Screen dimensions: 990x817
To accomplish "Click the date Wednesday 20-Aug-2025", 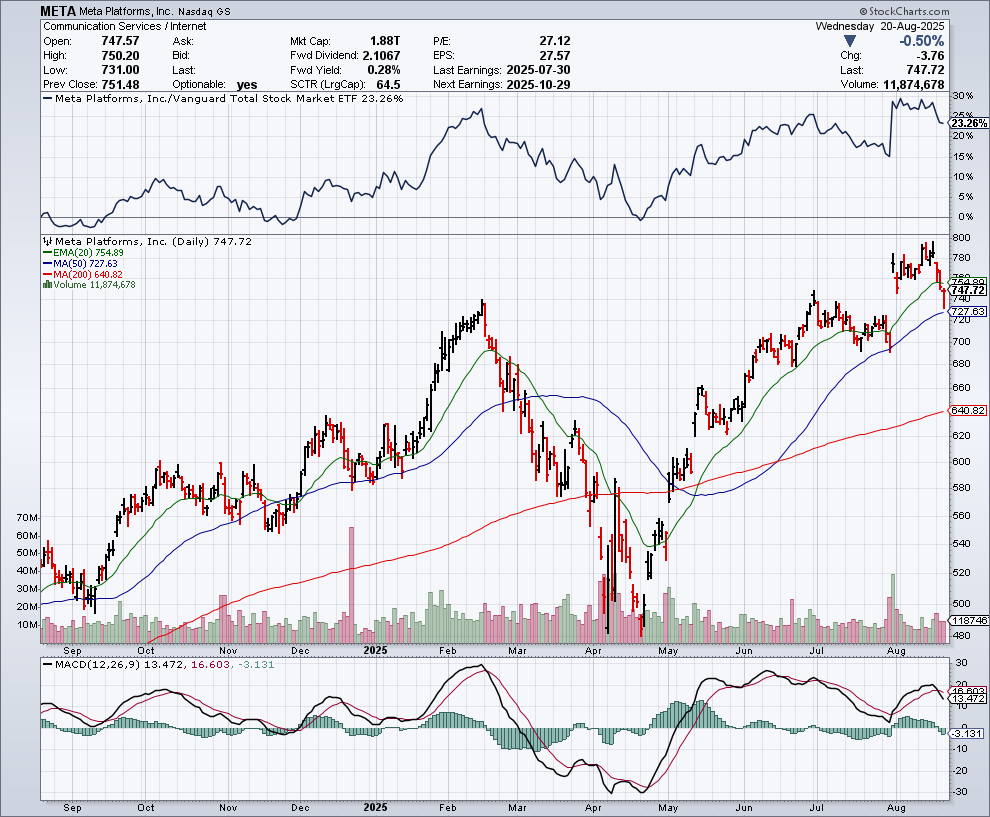I will [x=880, y=26].
